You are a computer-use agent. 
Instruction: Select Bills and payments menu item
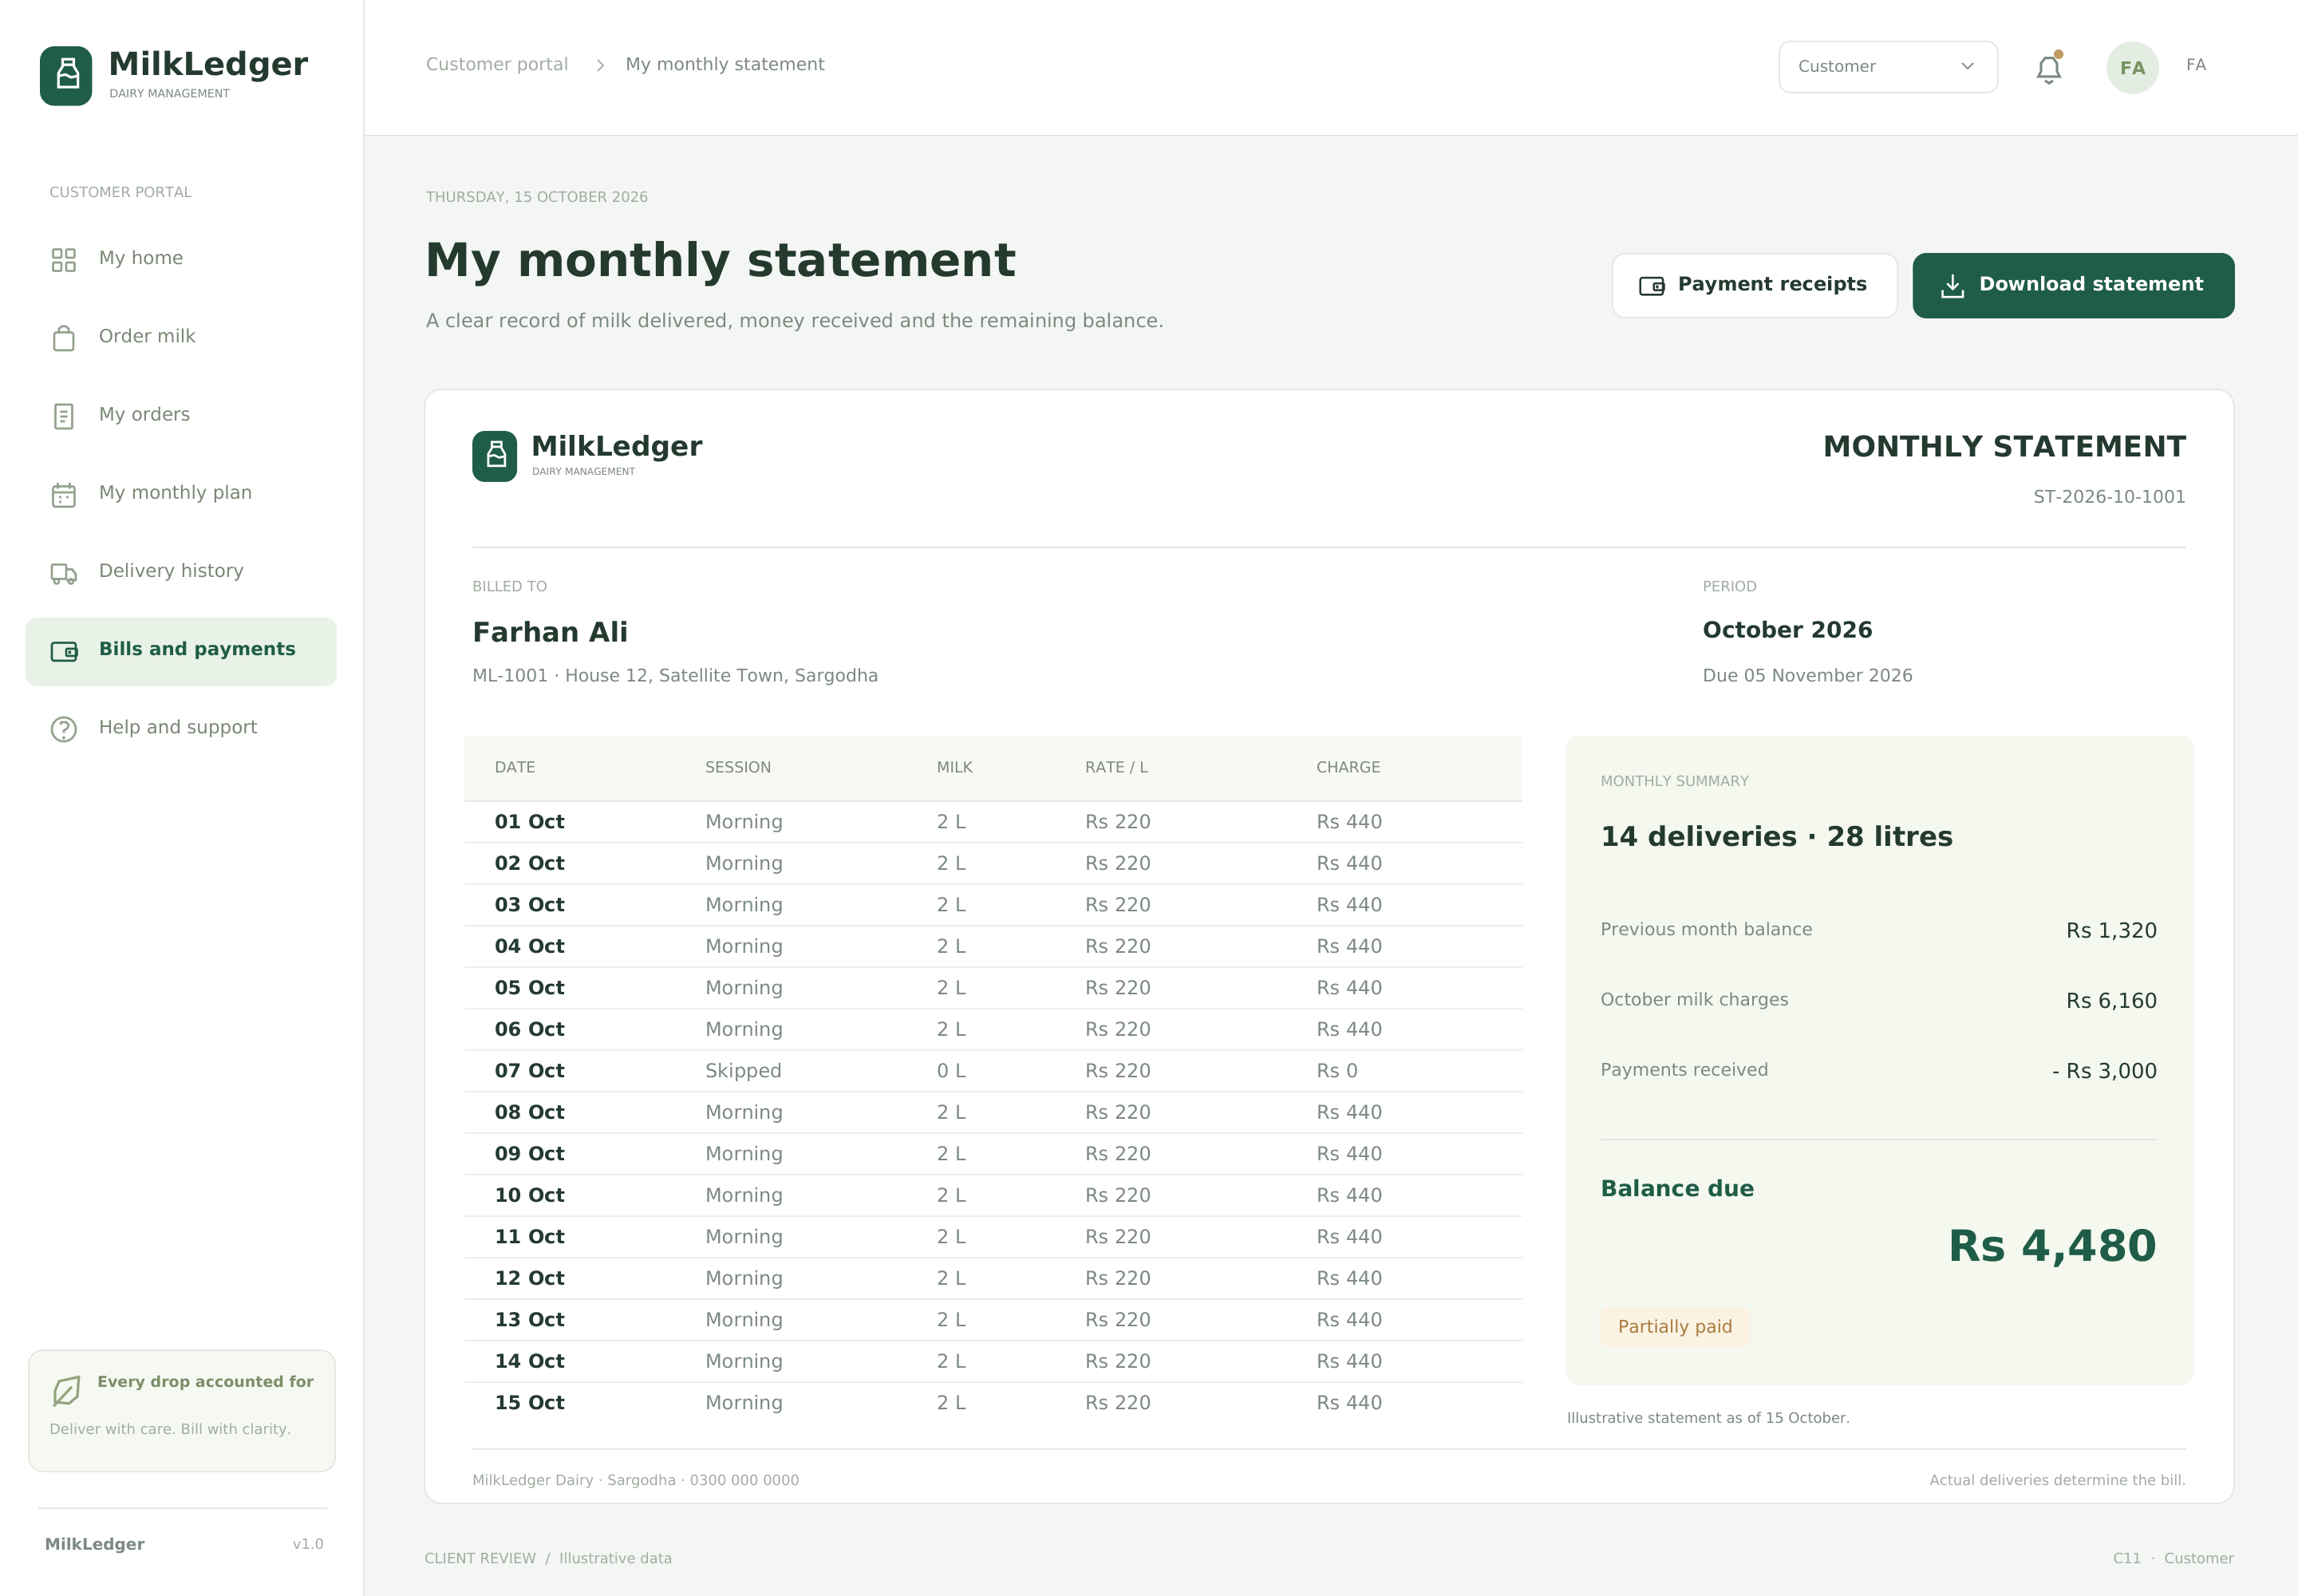[181, 651]
